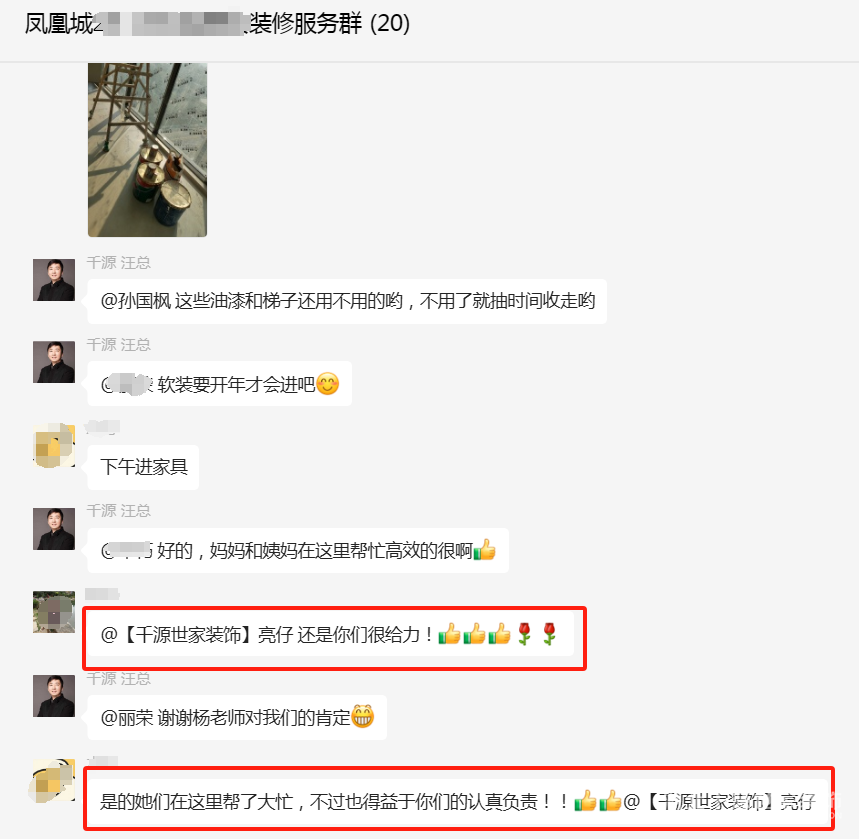Click avatar beside 妈妈和姨妈 message
859x839 pixels.
pos(54,529)
